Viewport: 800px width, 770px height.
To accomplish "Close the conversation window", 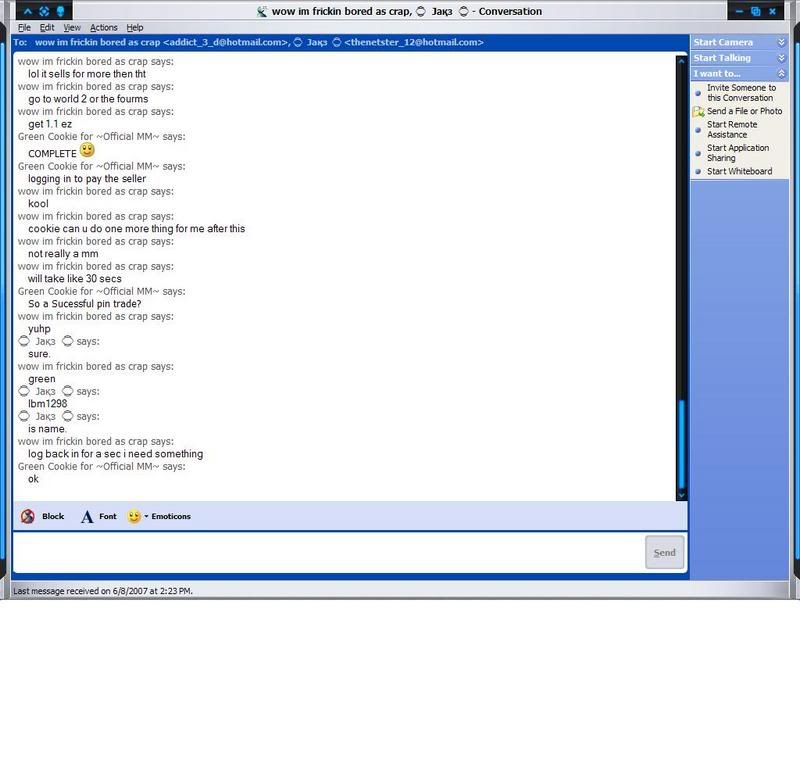I will pos(772,11).
